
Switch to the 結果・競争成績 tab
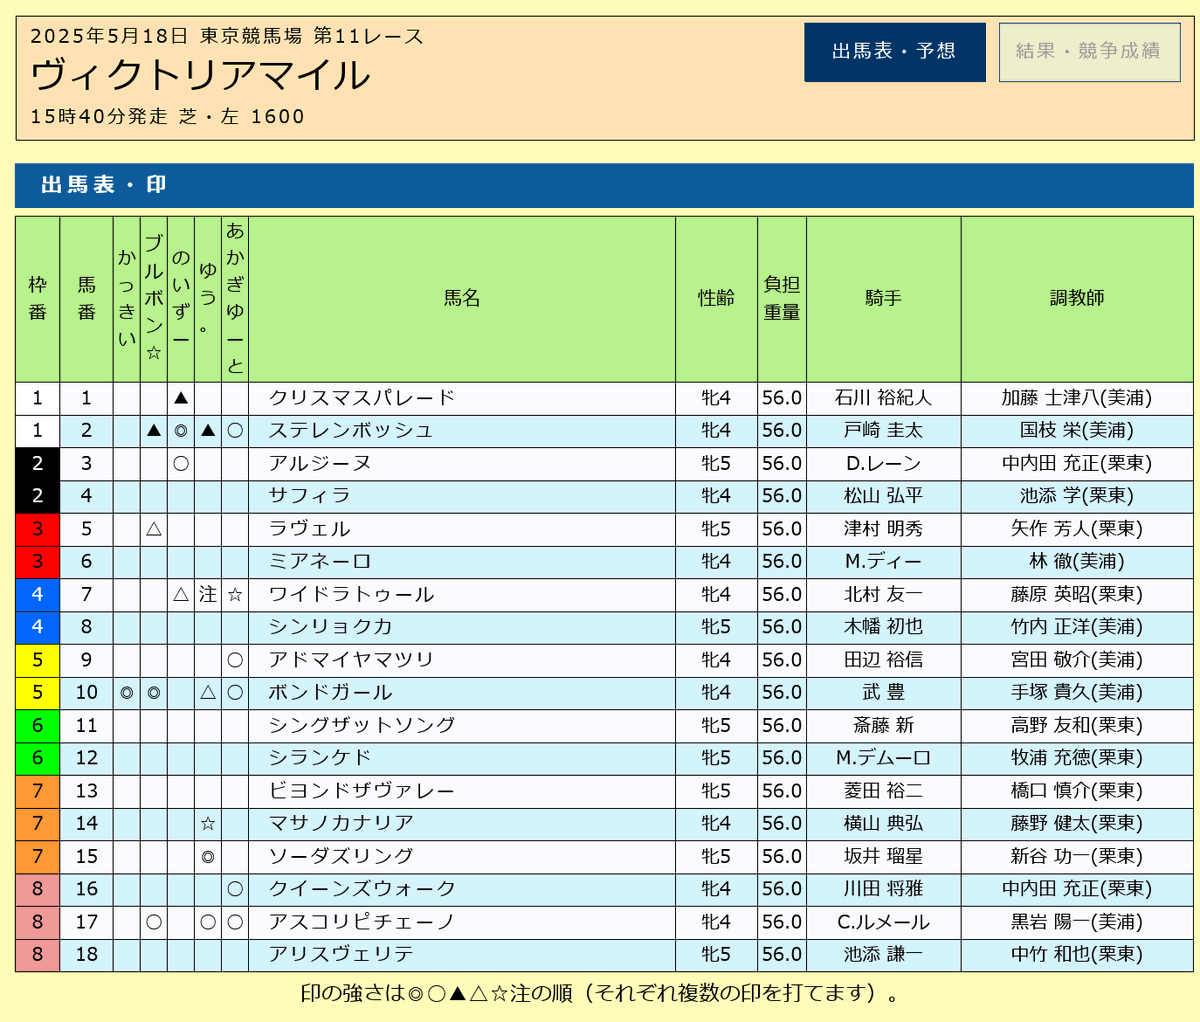1090,52
